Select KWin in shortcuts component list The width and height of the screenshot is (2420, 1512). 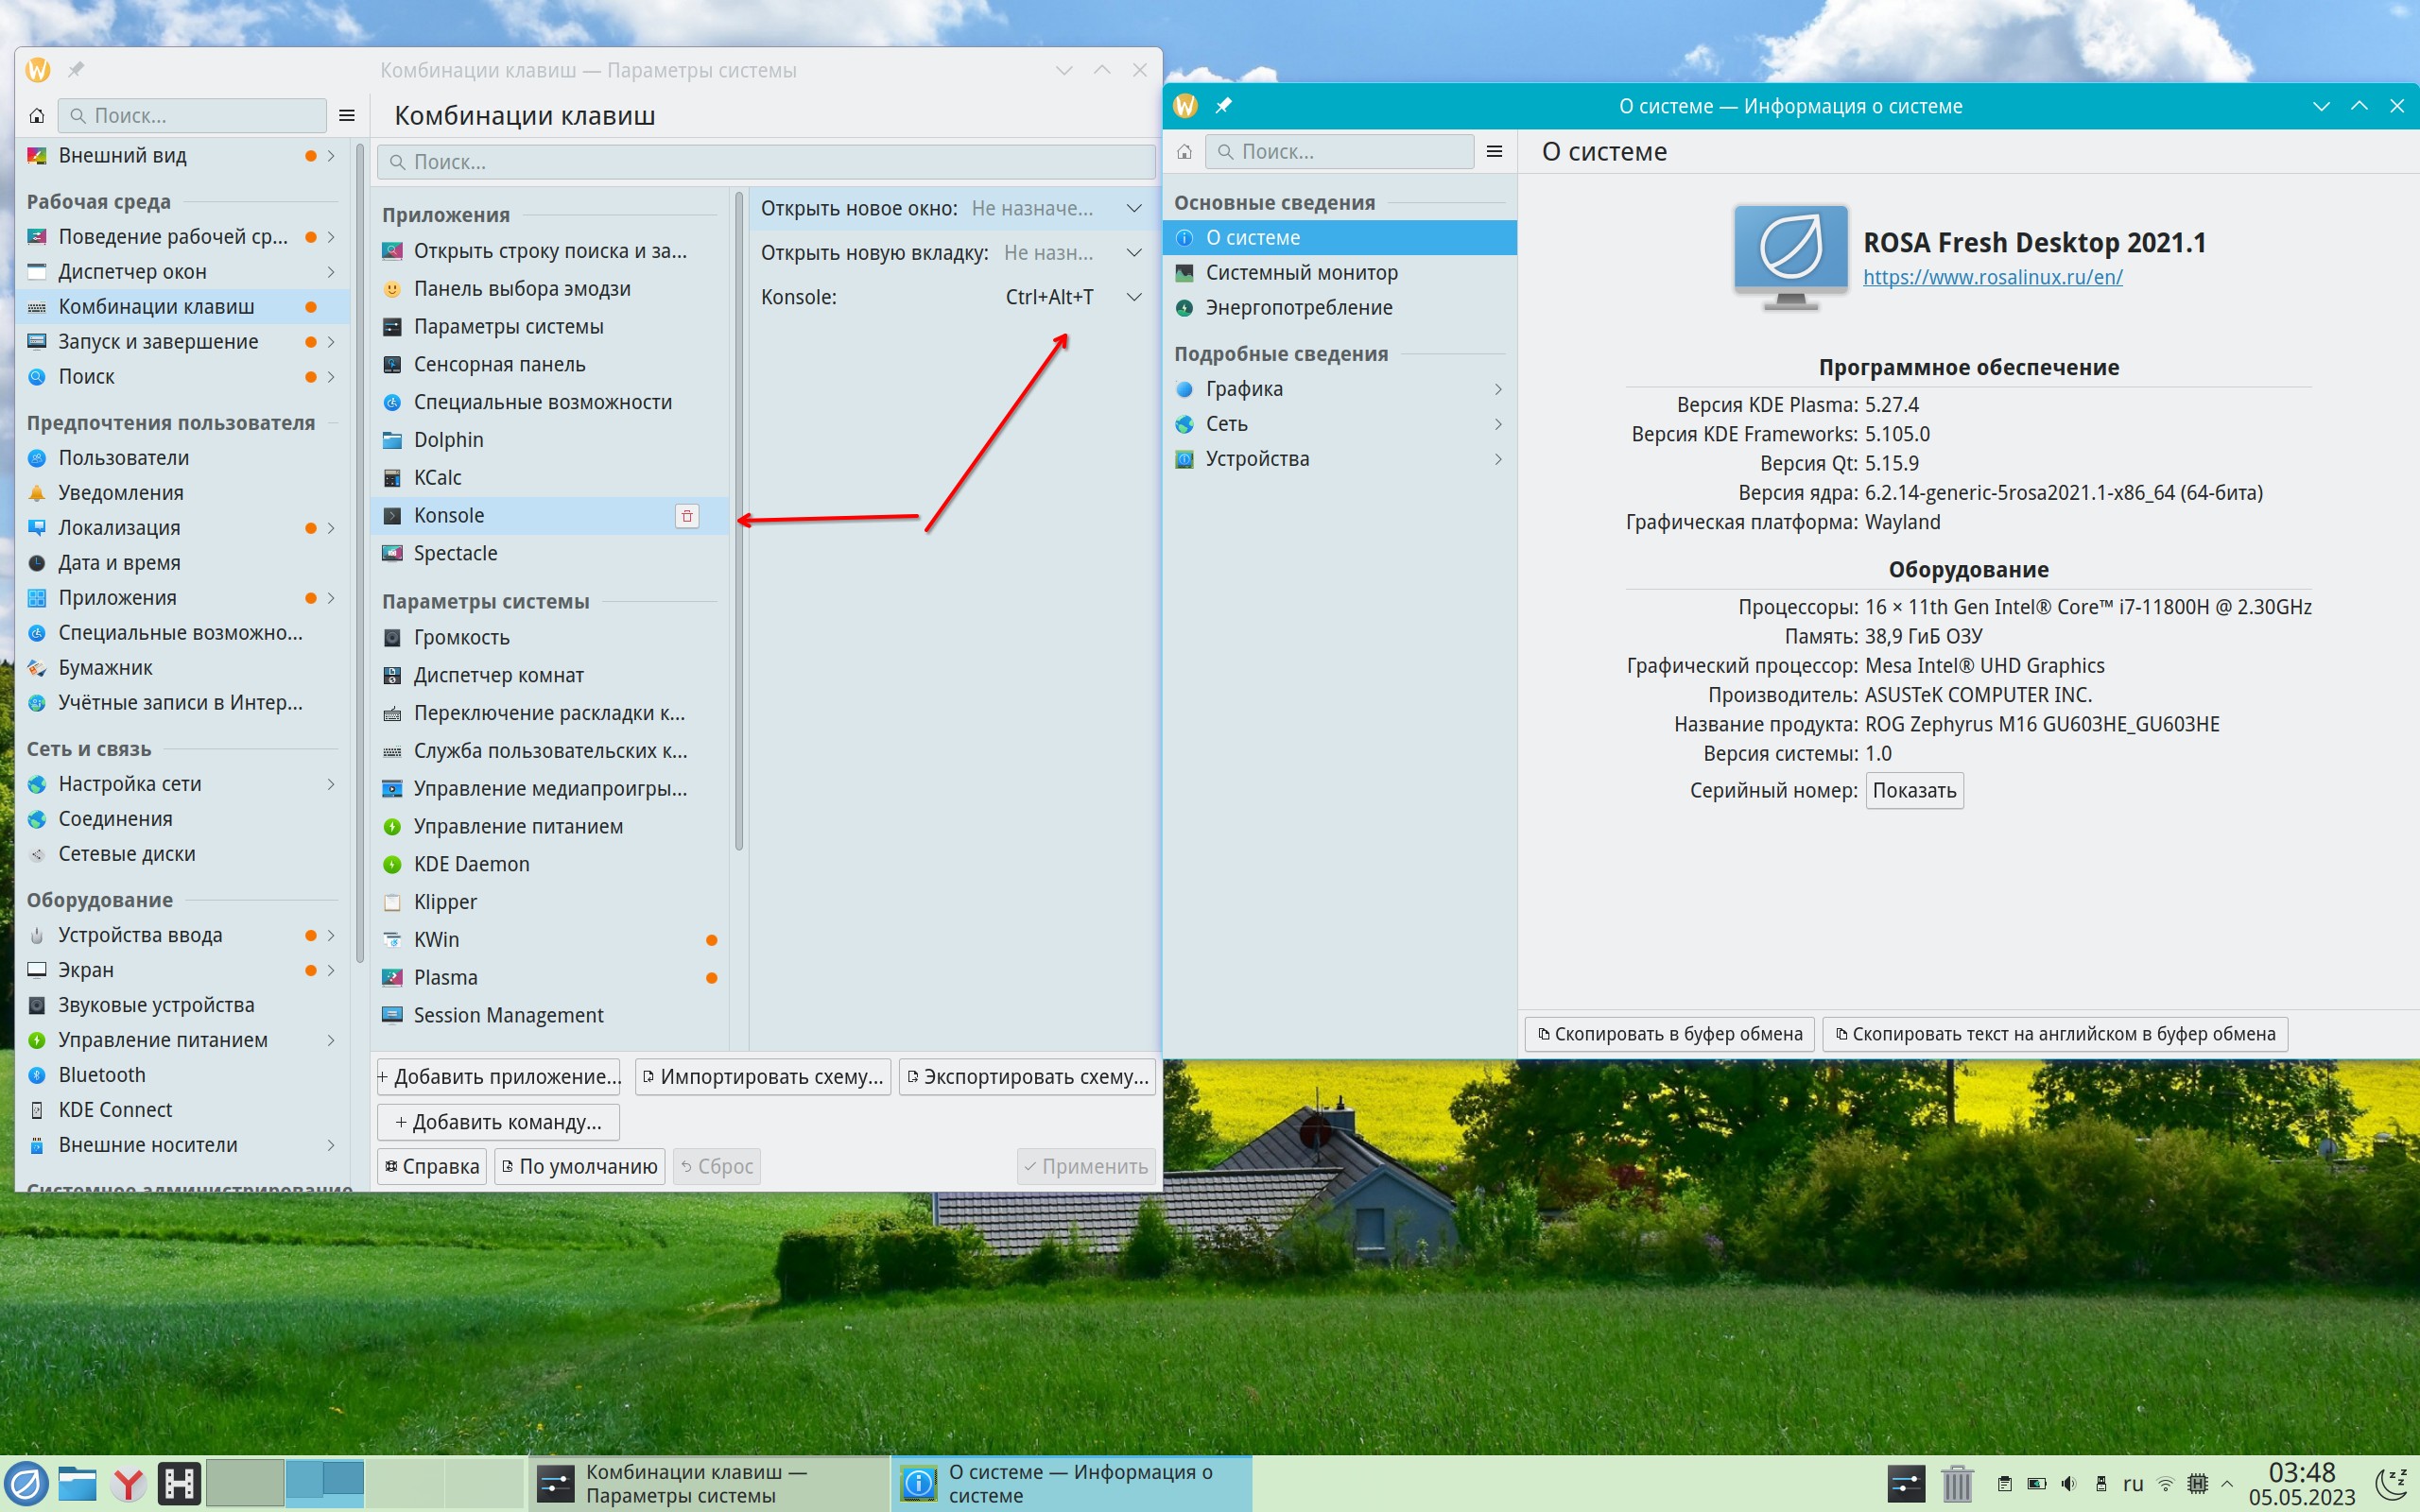[x=437, y=940]
